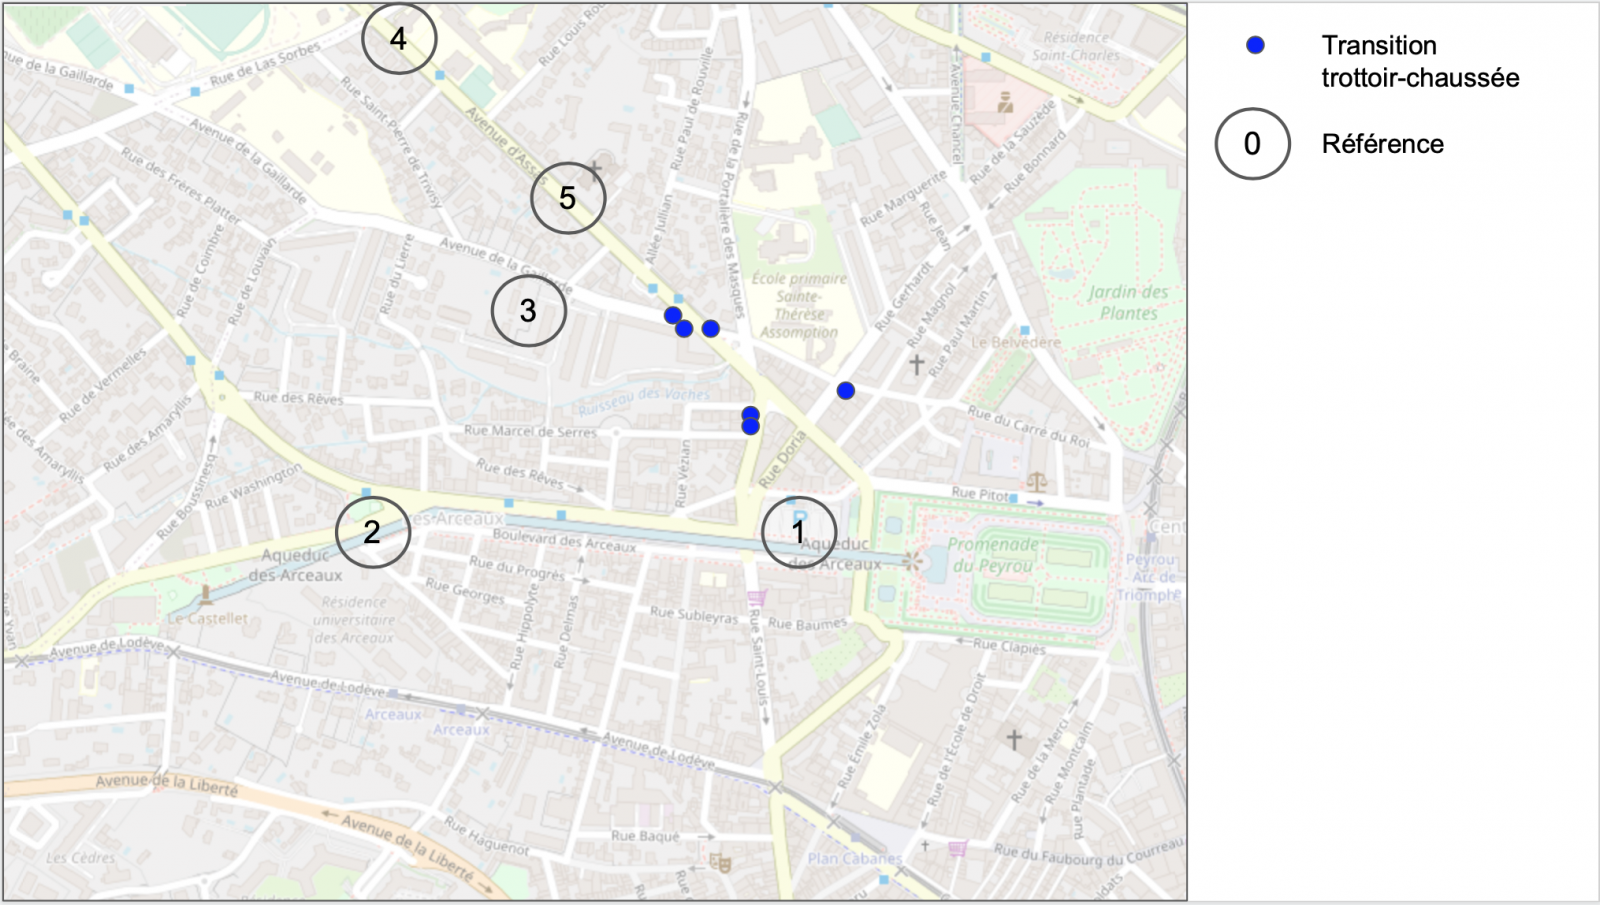This screenshot has height=905, width=1600.
Task: Click reference marker number 1
Action: (x=798, y=532)
